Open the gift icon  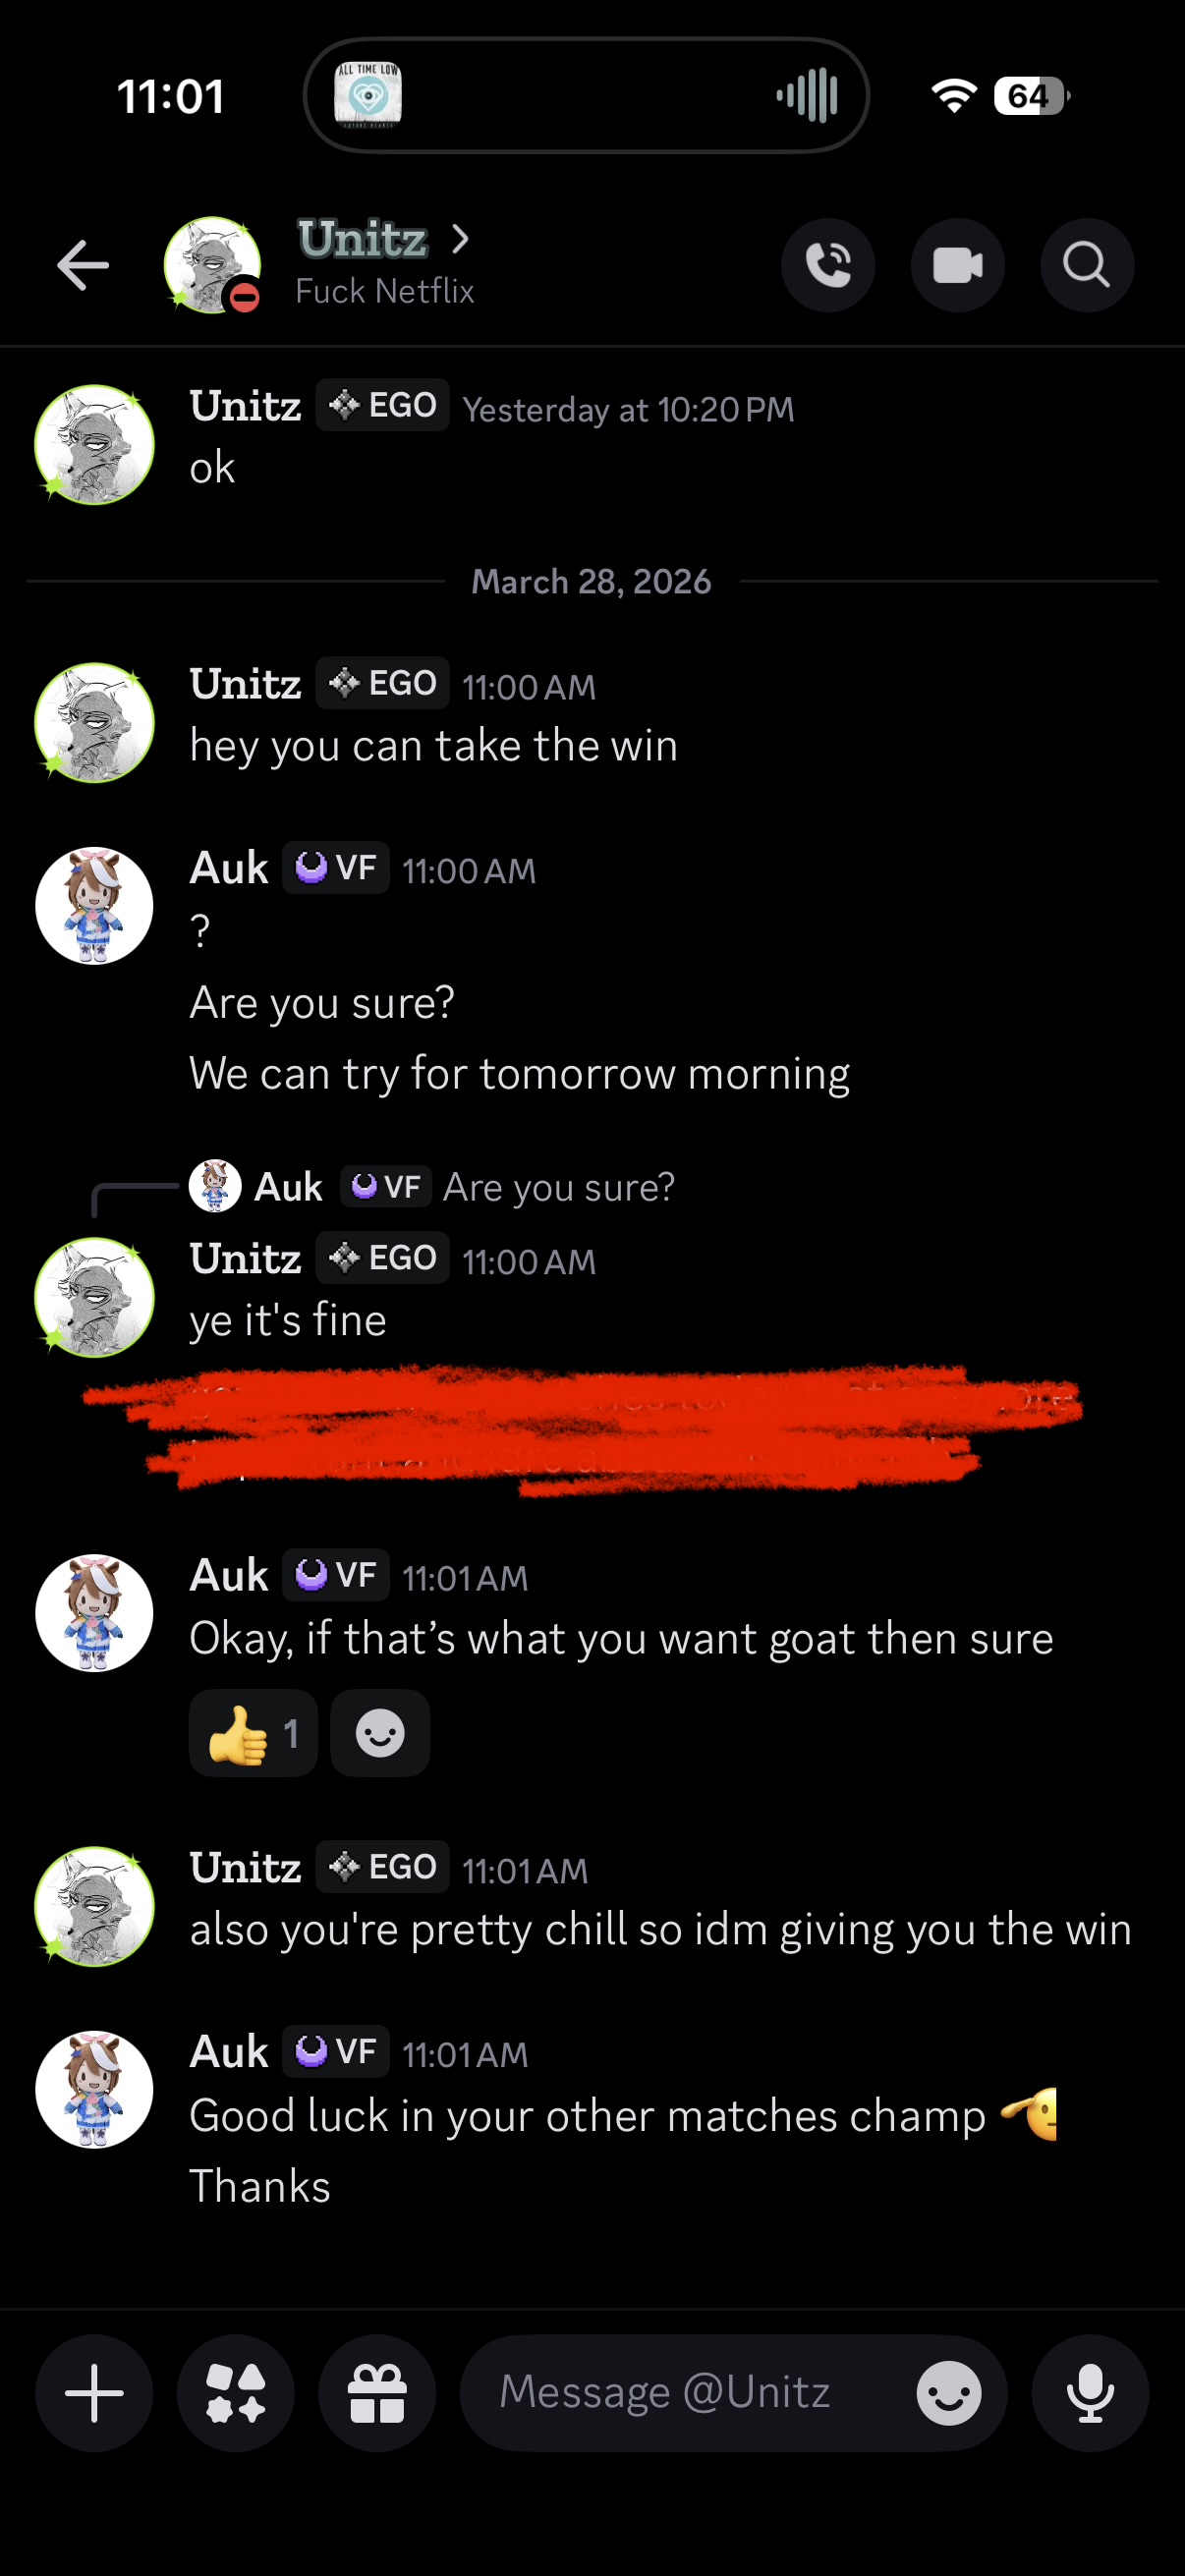pyautogui.click(x=377, y=2393)
